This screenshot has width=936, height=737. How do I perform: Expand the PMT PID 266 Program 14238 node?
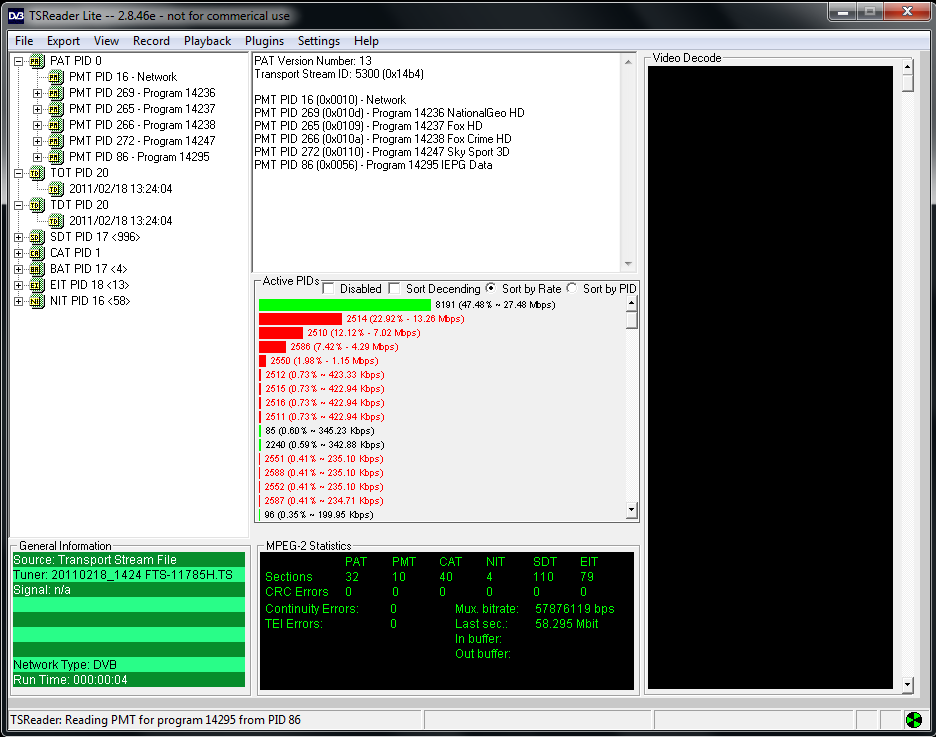pos(38,125)
